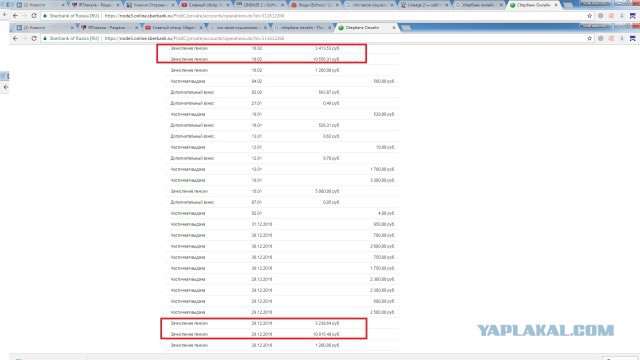Click the amount 9,78 руб.
Image resolution: width=640 pixels, height=360 pixels.
(331, 158)
